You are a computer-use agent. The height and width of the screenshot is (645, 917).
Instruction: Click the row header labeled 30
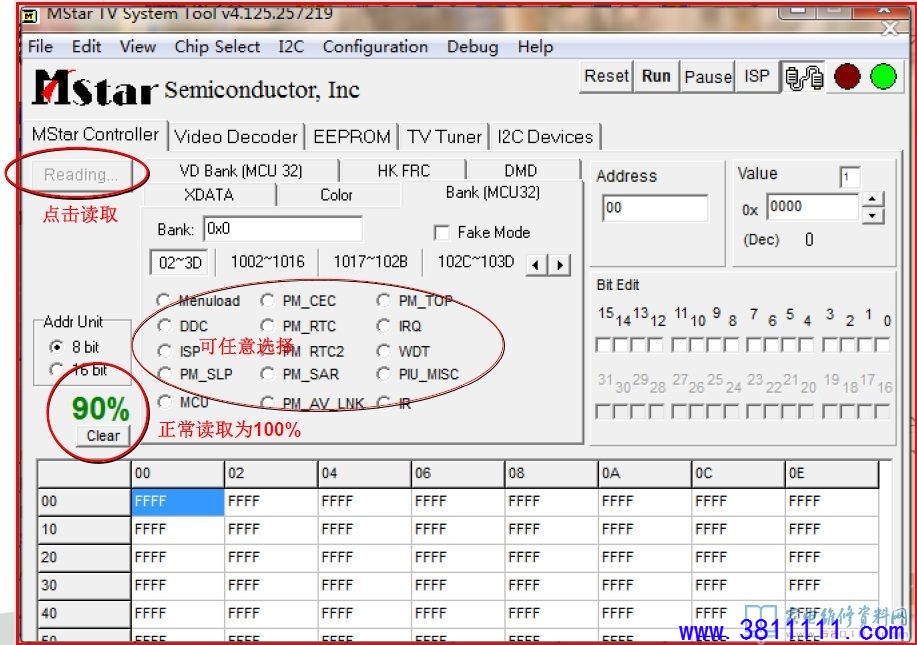coord(84,585)
